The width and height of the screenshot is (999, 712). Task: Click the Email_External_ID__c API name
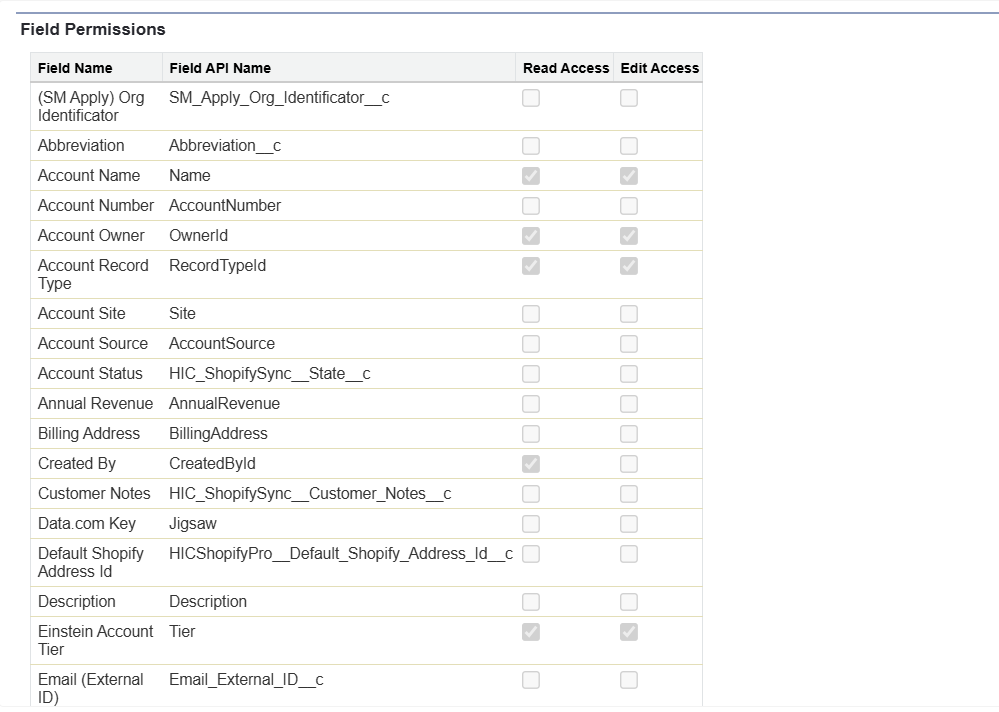click(246, 680)
